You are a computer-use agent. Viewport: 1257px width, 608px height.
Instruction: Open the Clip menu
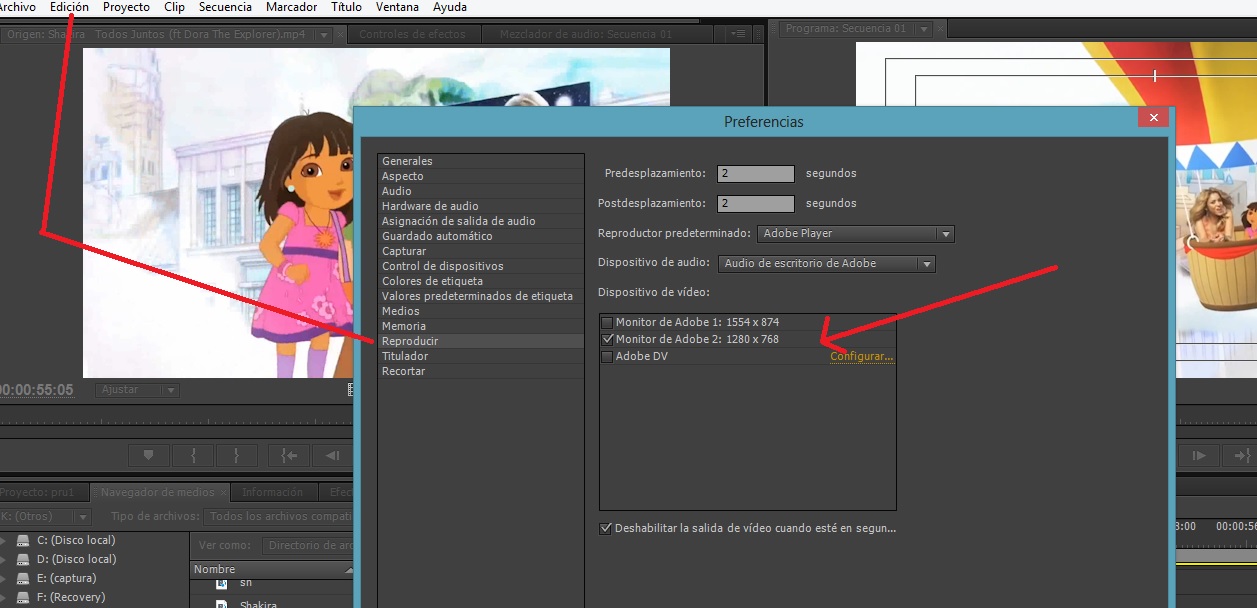point(174,7)
